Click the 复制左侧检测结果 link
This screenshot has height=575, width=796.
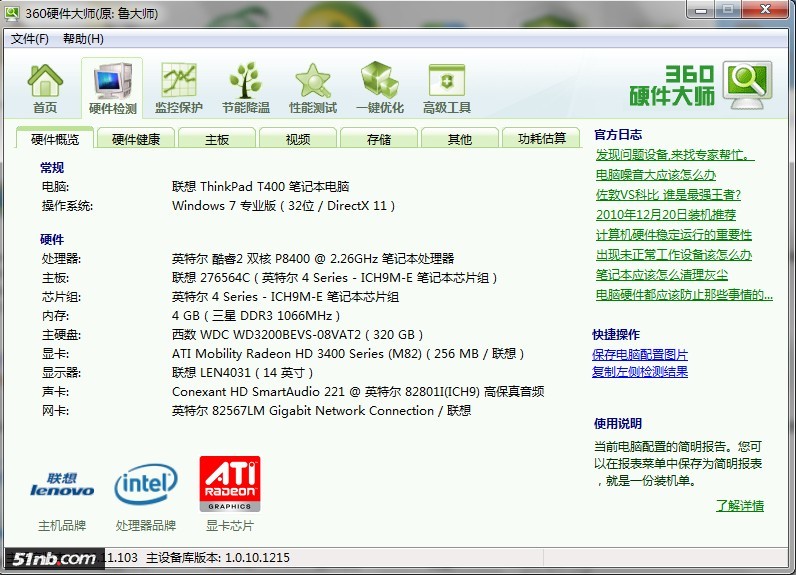point(640,372)
